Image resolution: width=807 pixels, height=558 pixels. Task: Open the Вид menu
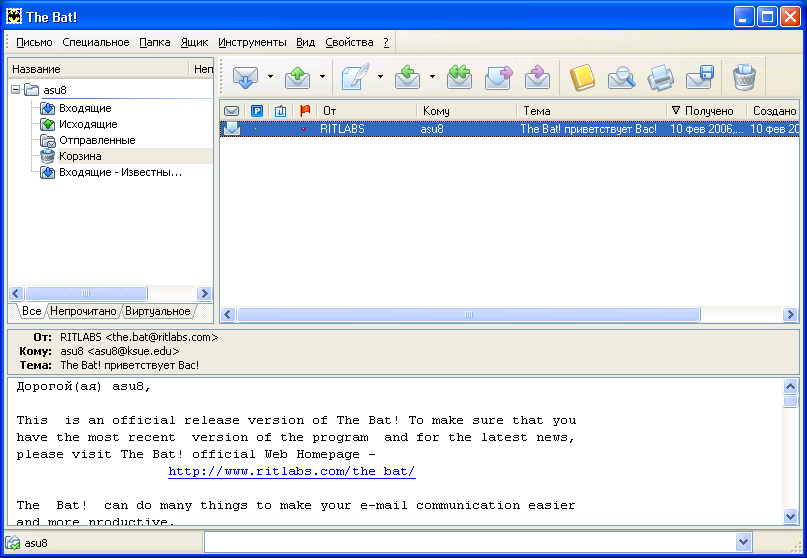(306, 42)
